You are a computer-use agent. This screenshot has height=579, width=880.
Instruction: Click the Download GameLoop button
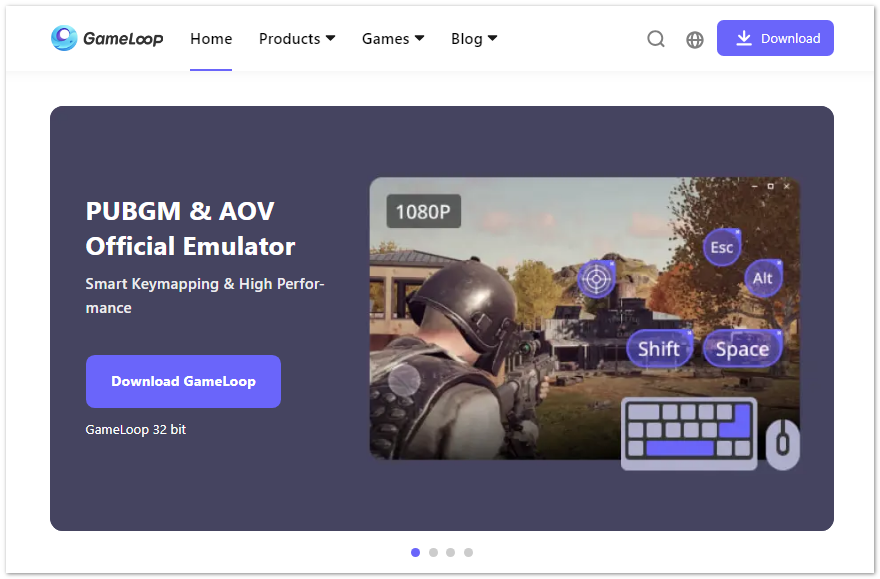(184, 382)
